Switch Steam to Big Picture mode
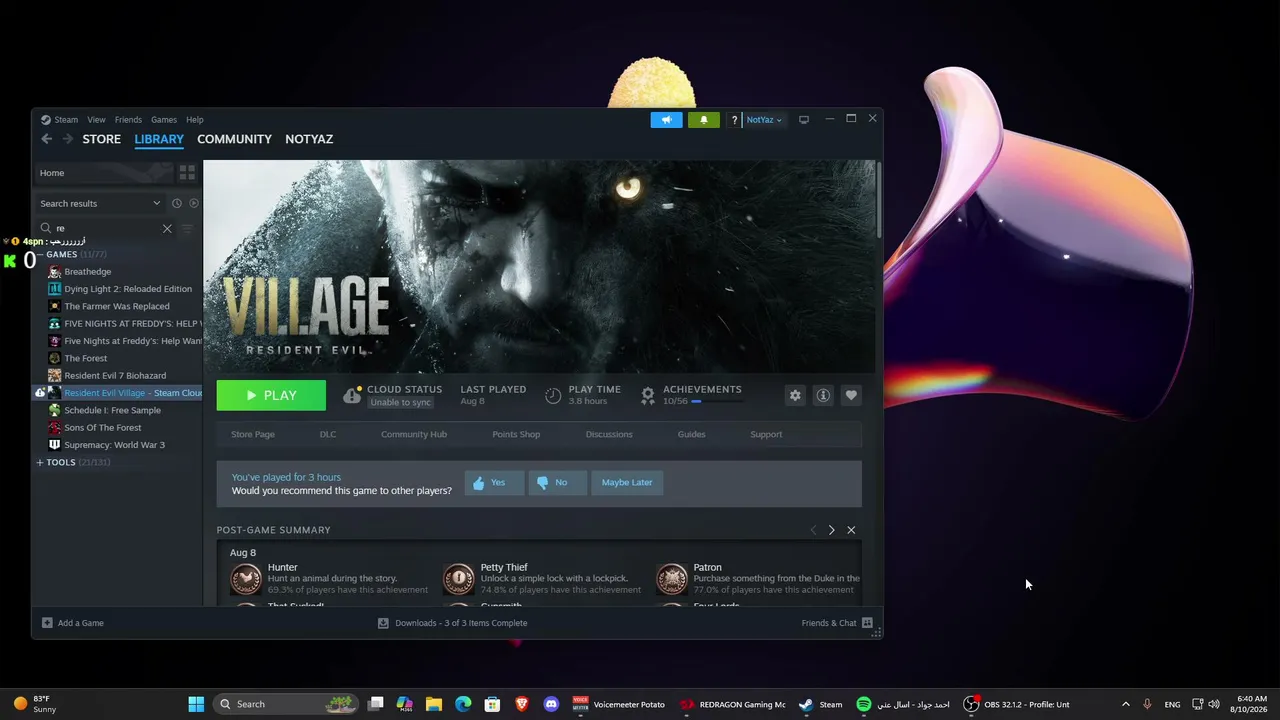This screenshot has width=1280, height=720. coord(803,120)
